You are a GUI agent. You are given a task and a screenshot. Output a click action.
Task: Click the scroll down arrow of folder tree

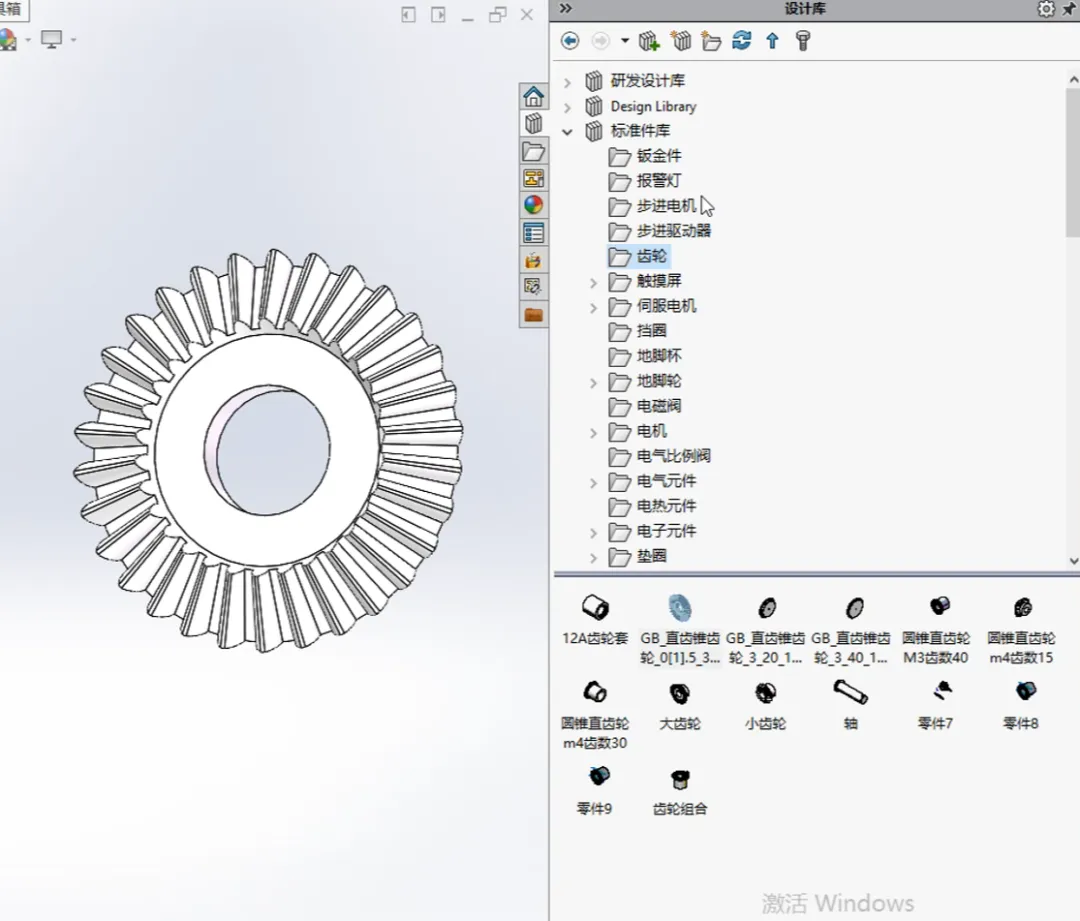(x=1073, y=561)
